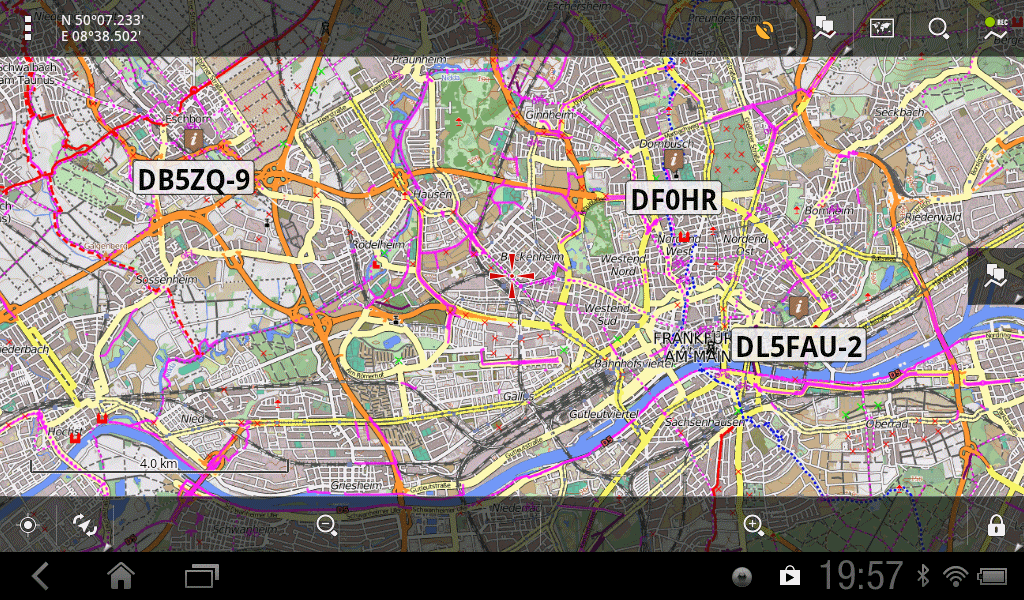Open the main menu three-dot button

pyautogui.click(x=27, y=28)
